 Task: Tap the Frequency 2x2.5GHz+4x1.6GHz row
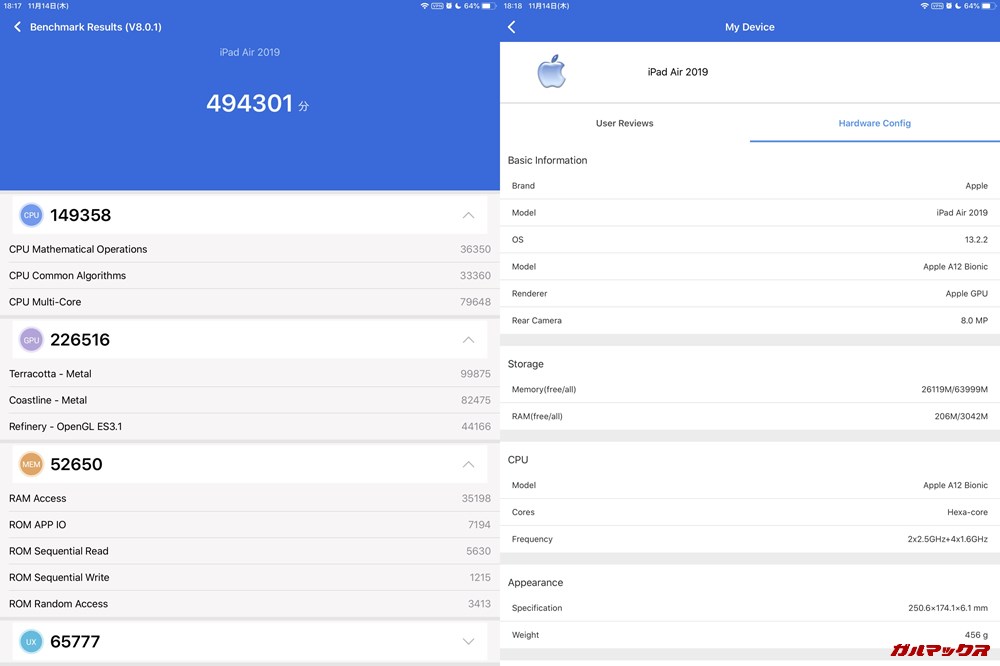750,539
